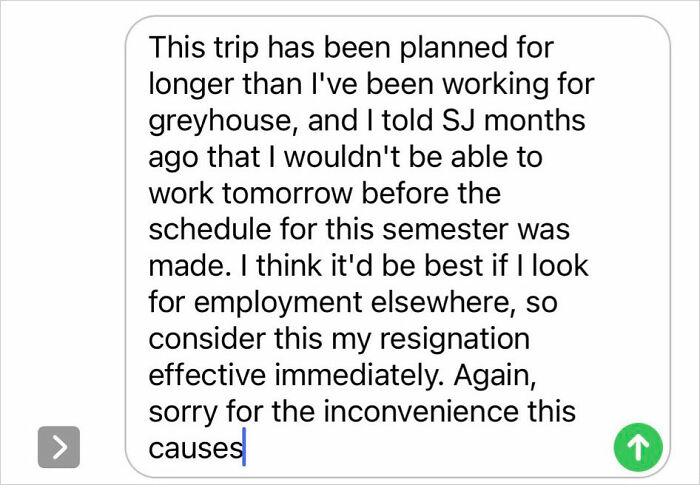The width and height of the screenshot is (700, 485).
Task: Place cursor on the word 'months'
Action: coord(536,122)
